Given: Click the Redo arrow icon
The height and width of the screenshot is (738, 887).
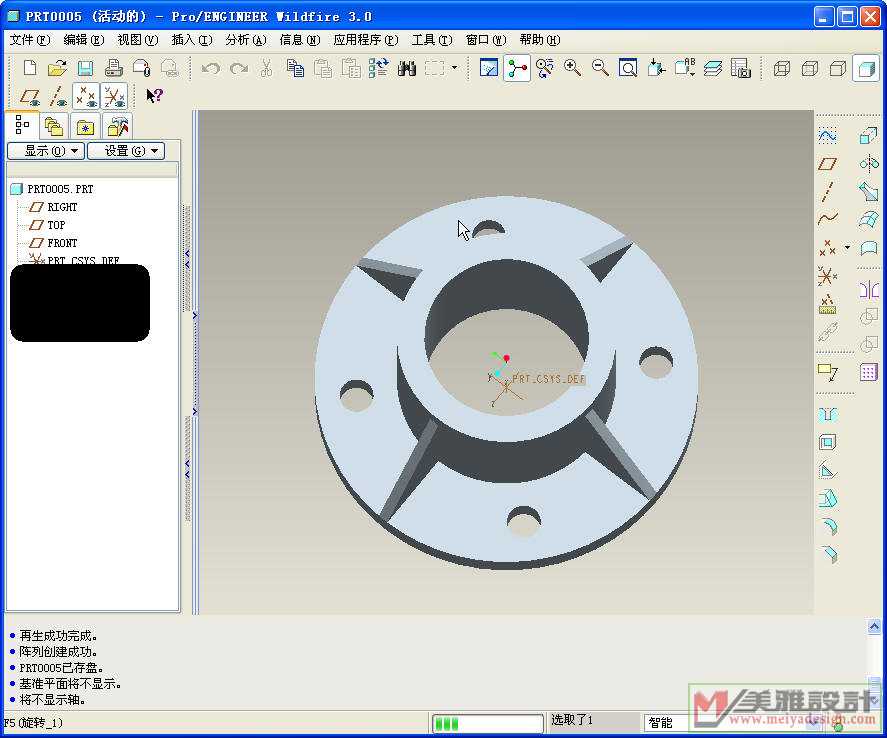Looking at the screenshot, I should [x=239, y=68].
